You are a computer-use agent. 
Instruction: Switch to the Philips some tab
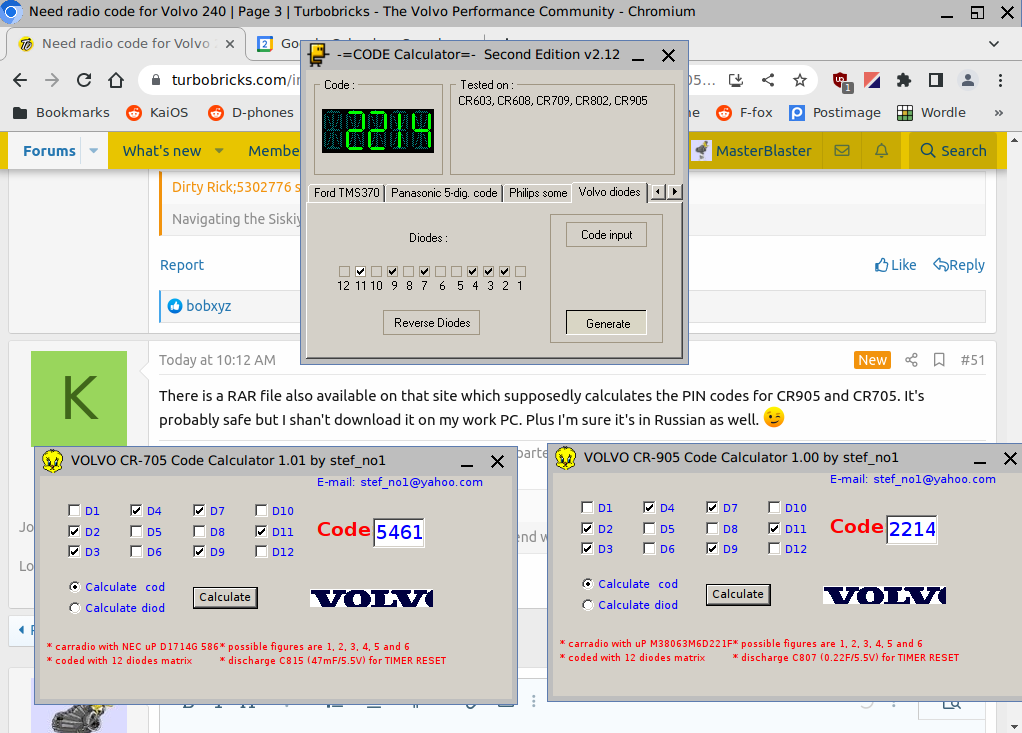click(538, 193)
